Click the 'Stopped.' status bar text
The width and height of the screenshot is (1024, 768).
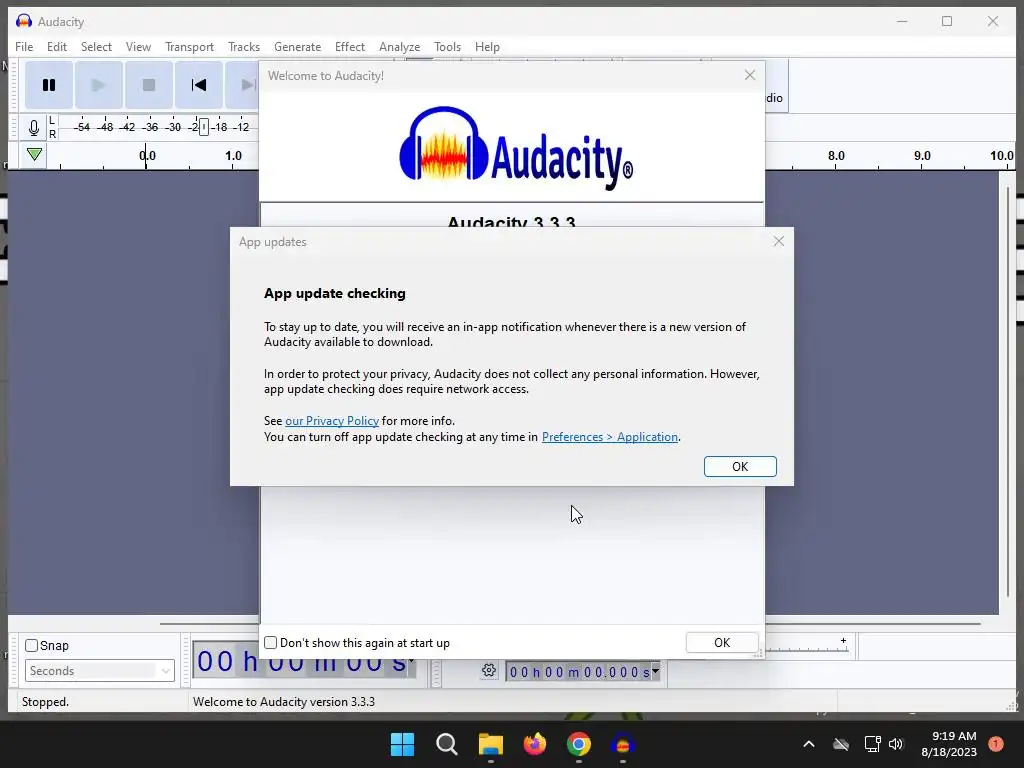[46, 702]
